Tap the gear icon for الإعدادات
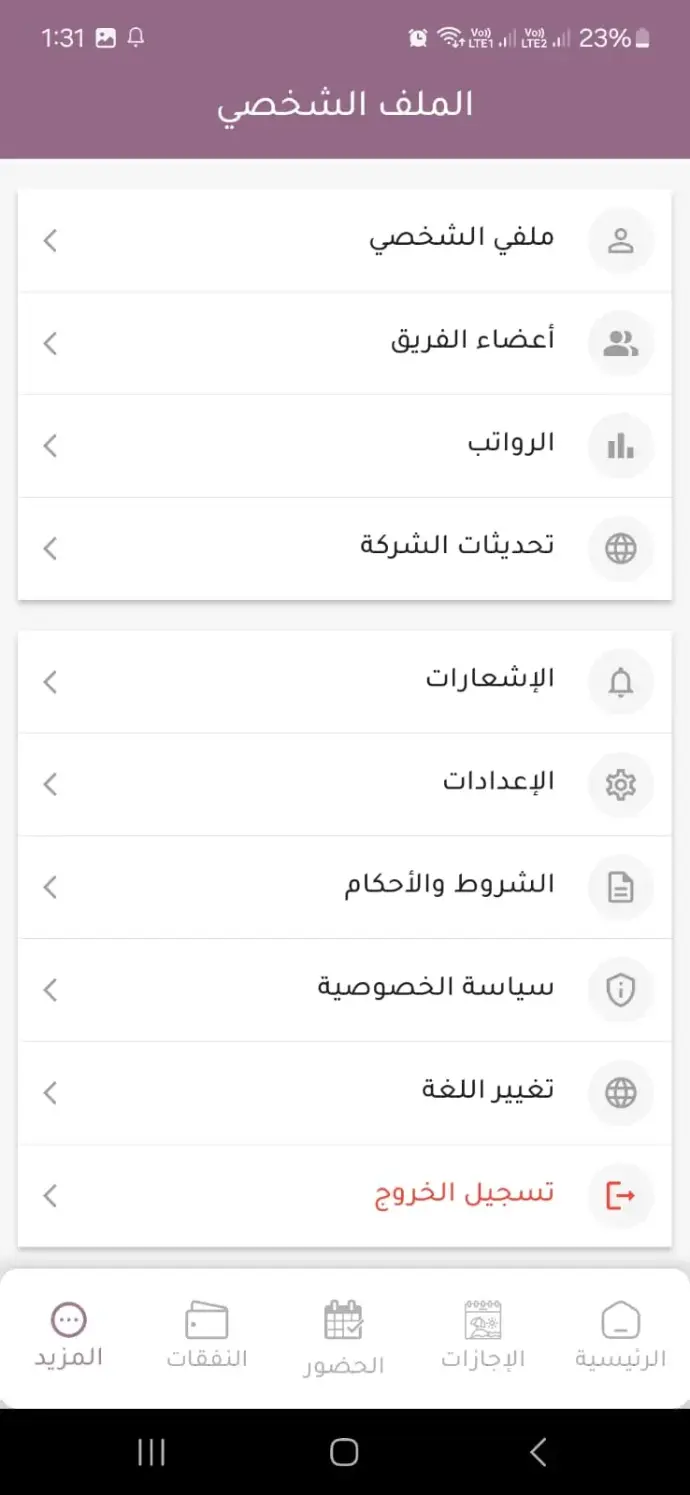This screenshot has height=1495, width=690. (x=620, y=785)
